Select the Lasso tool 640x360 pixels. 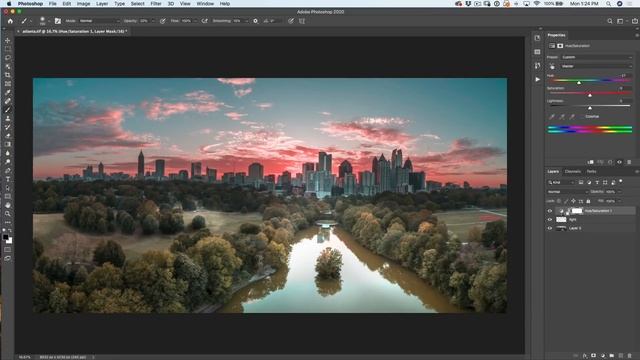pos(8,58)
